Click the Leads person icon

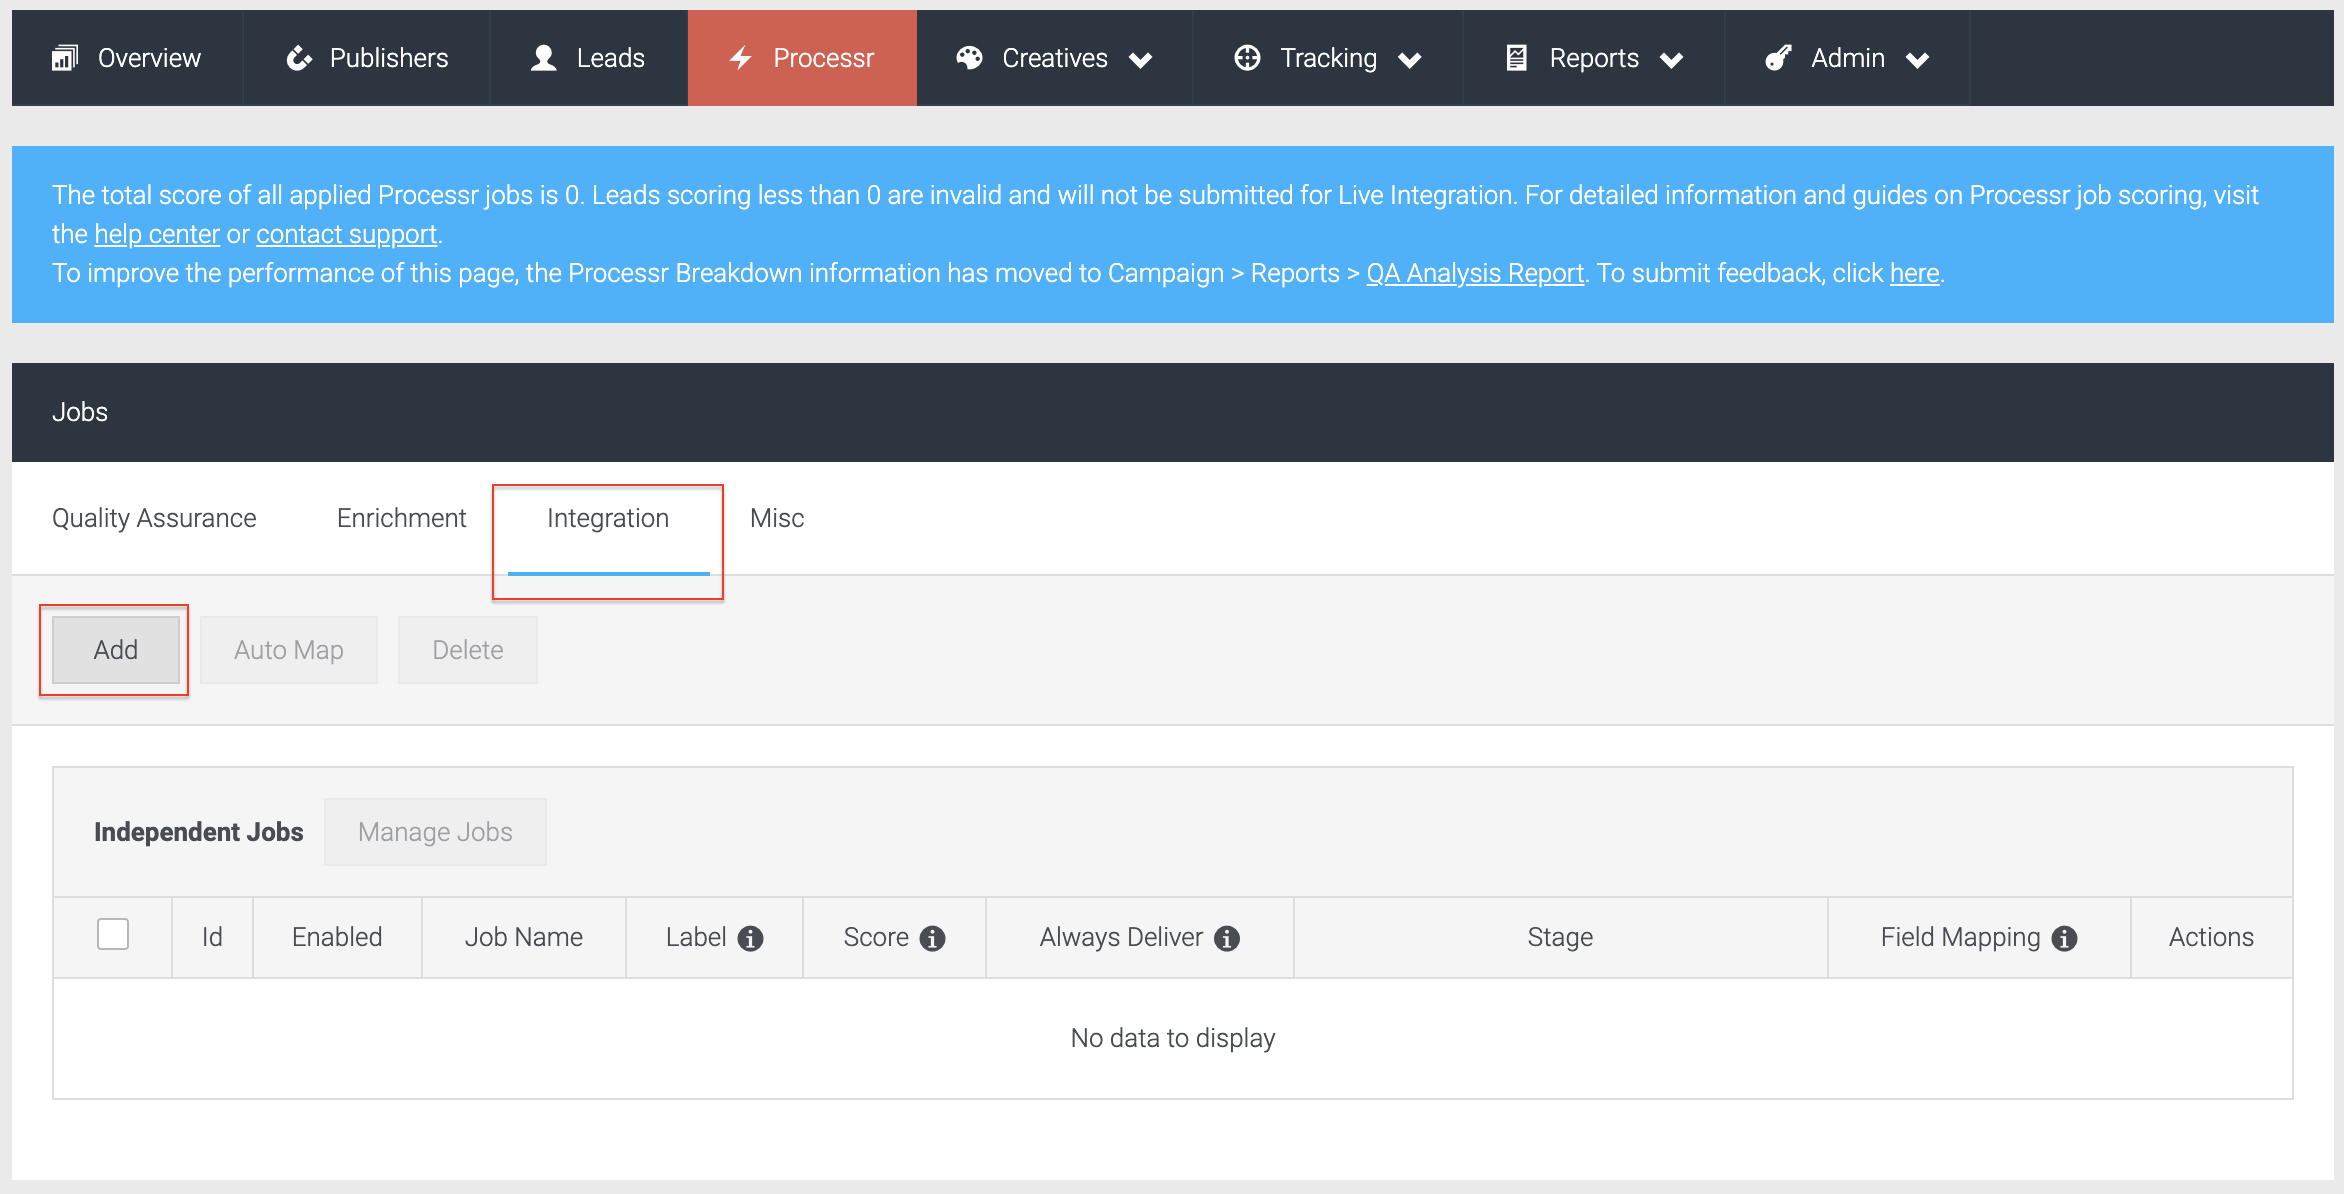[x=543, y=57]
